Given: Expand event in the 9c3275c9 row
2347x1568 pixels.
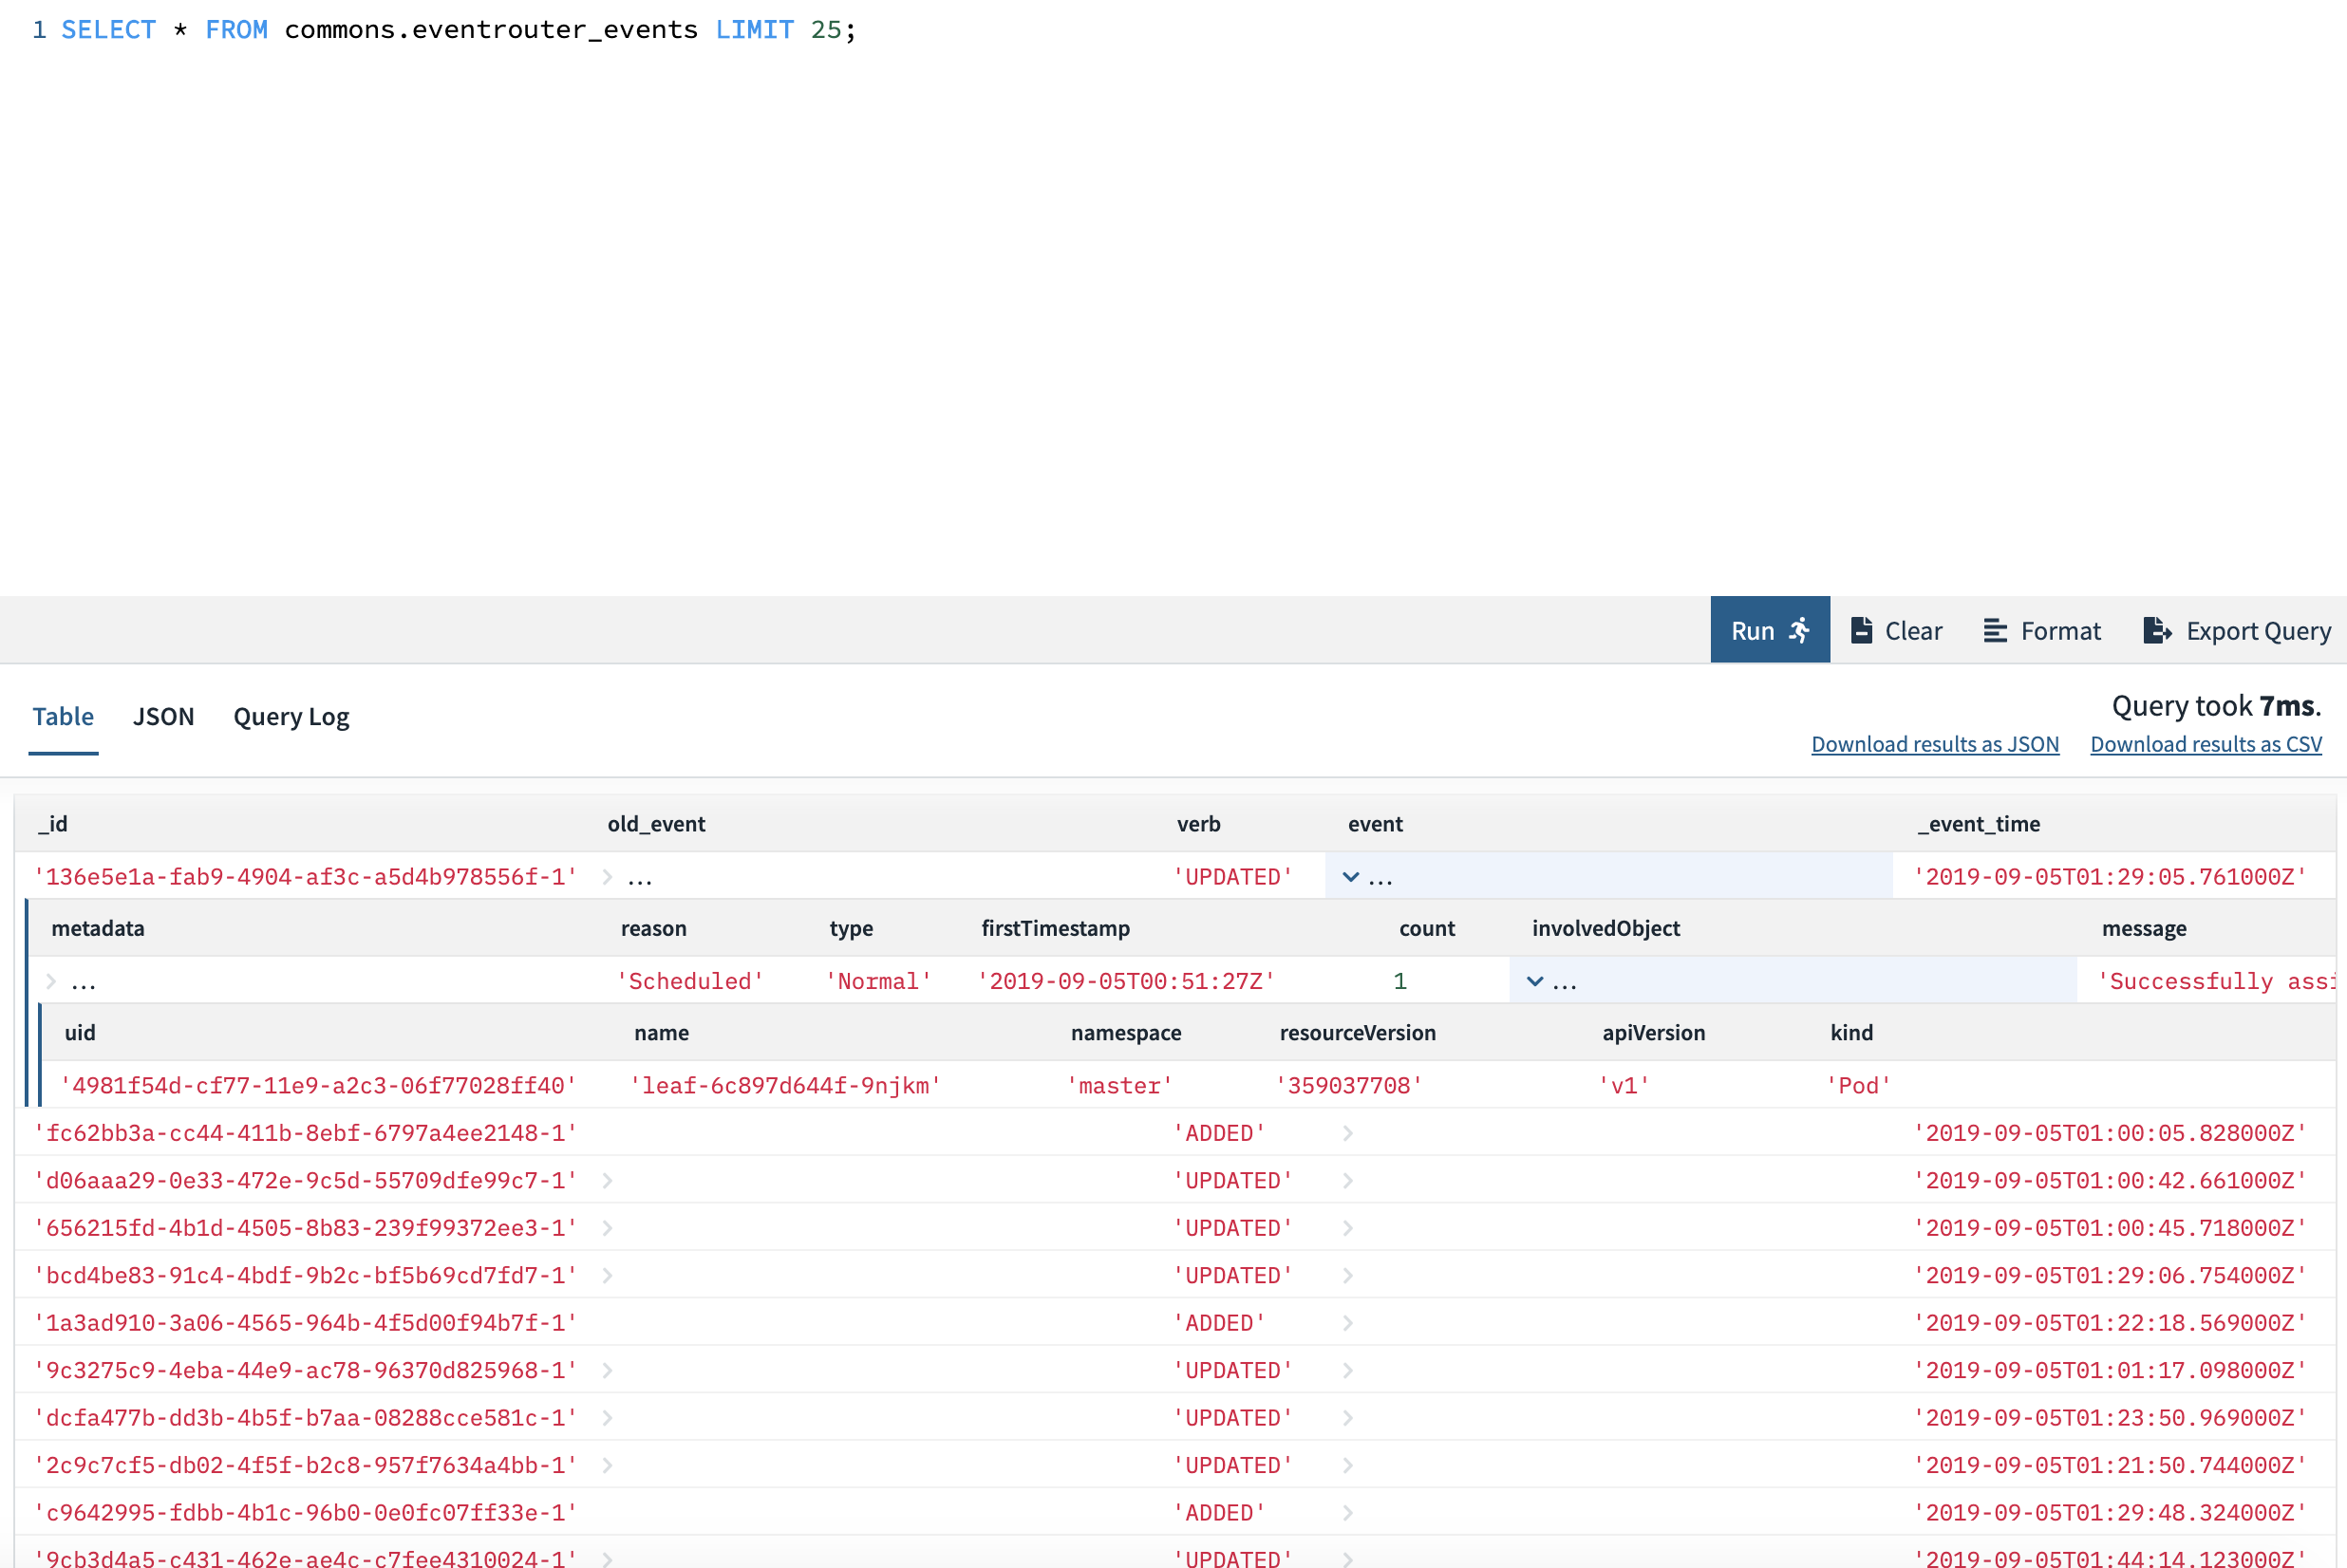Looking at the screenshot, I should coord(1348,1371).
